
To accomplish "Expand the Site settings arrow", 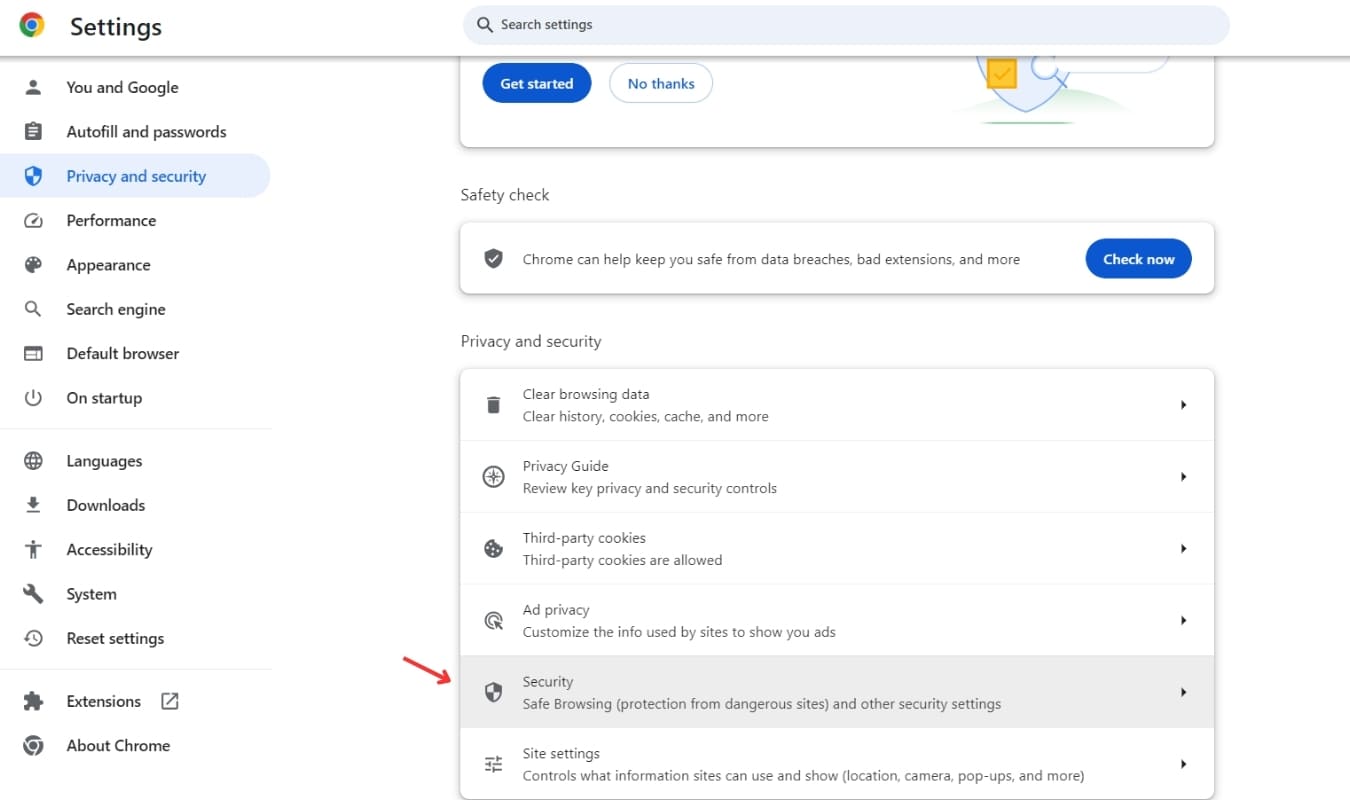I will coord(1183,764).
